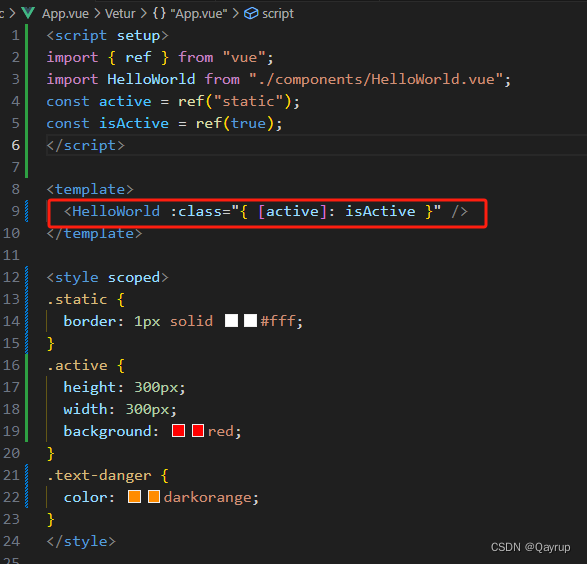Click the scoped attribute on style tag
This screenshot has height=564, width=587.
[x=134, y=278]
